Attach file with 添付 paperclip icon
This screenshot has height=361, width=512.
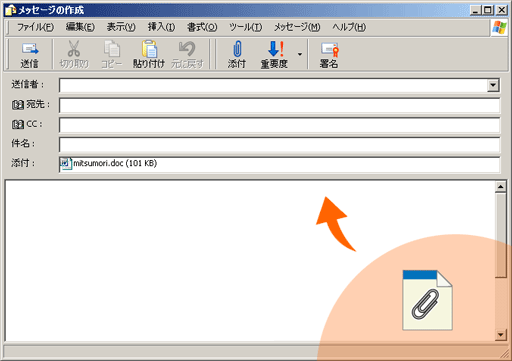(237, 49)
